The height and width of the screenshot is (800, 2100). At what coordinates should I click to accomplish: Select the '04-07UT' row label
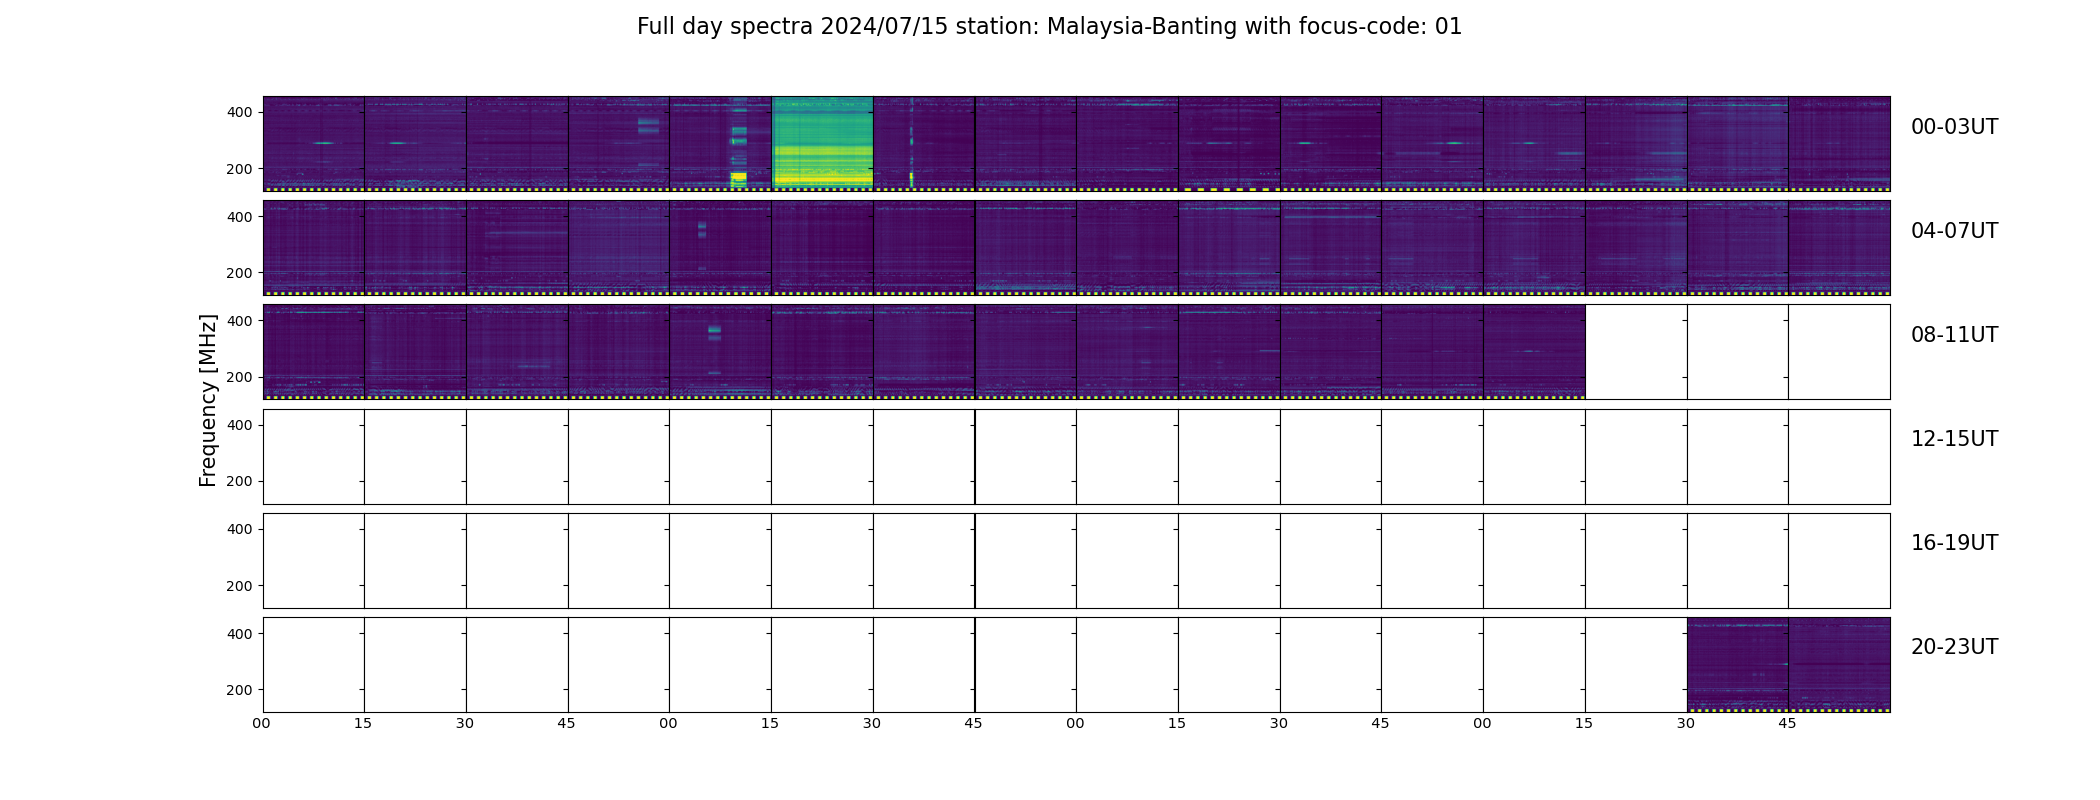[1954, 231]
